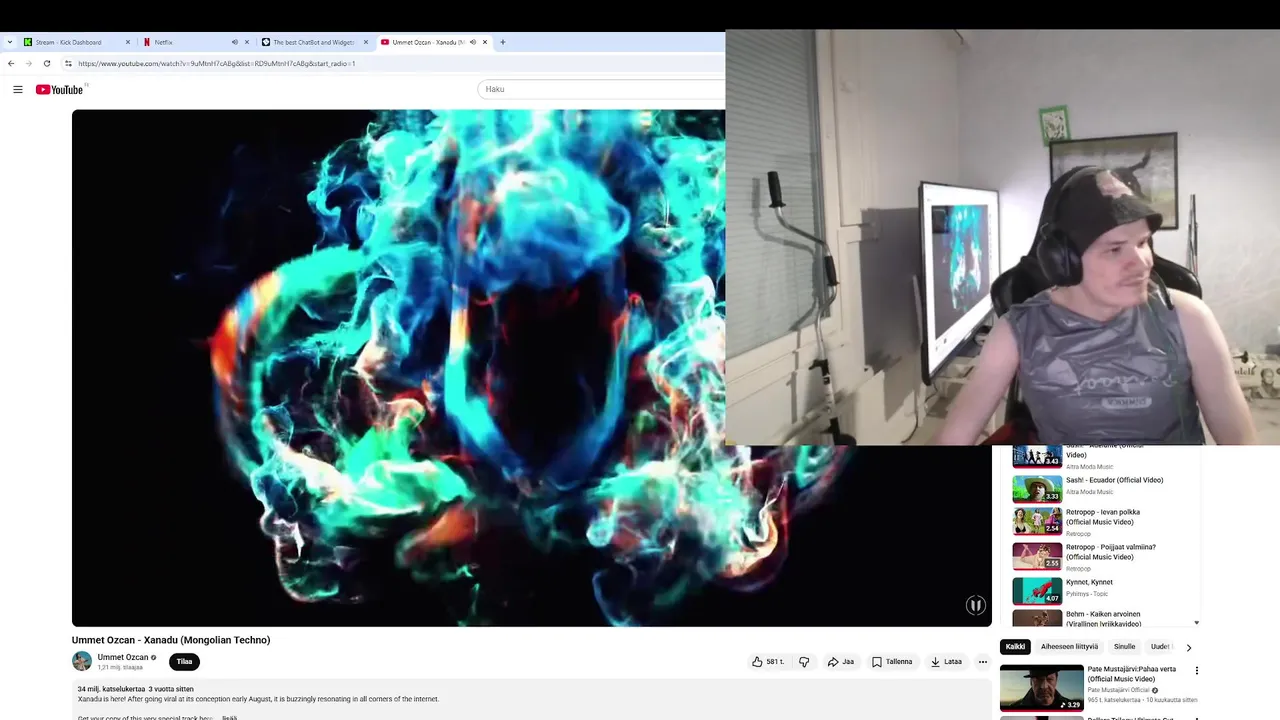Open Ievan polkka thumbnail 2.54
The height and width of the screenshot is (720, 1280).
click(x=1037, y=521)
